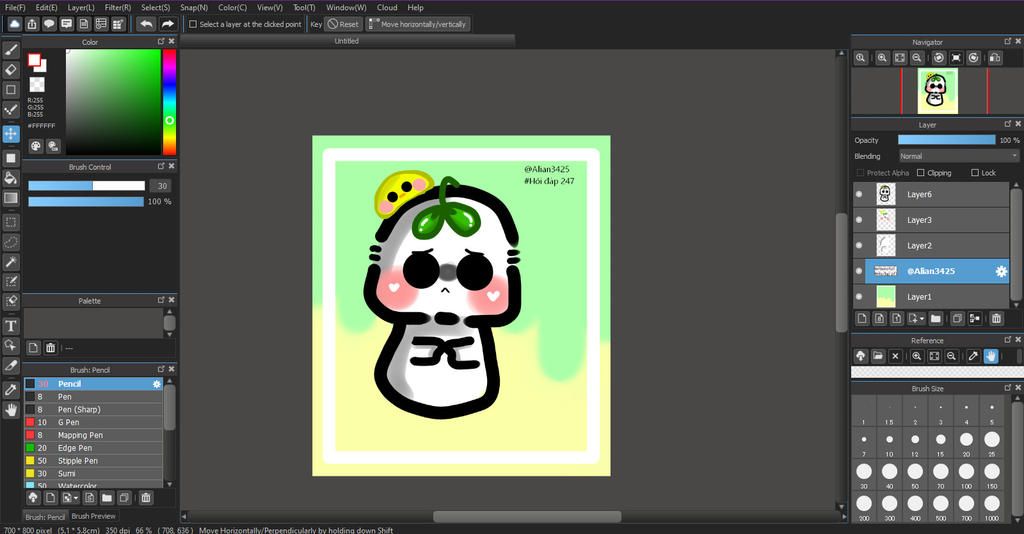Delete layer using the trash icon in Layer panel

tap(996, 319)
